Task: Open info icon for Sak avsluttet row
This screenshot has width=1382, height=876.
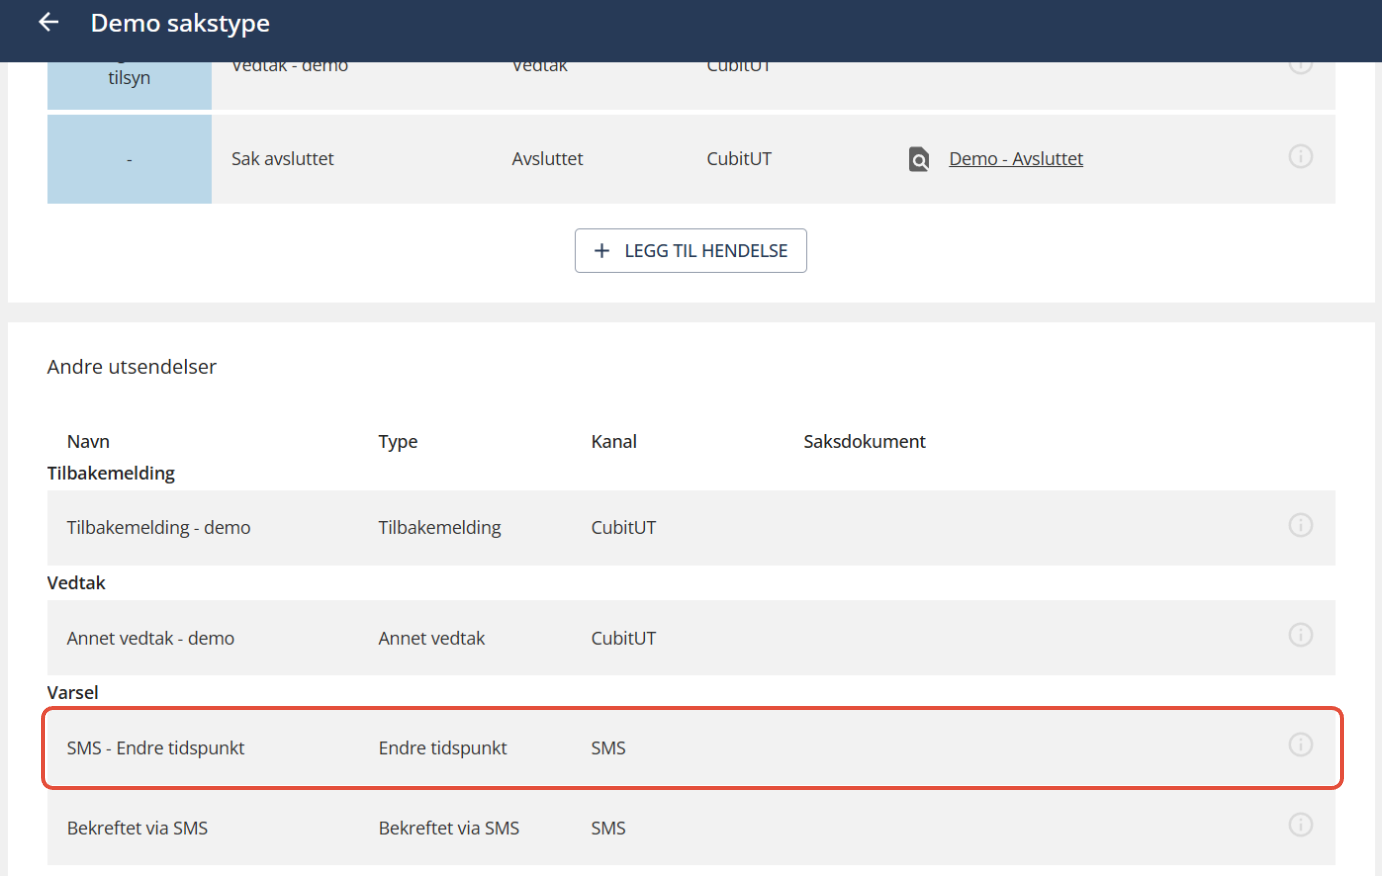Action: [x=1300, y=157]
